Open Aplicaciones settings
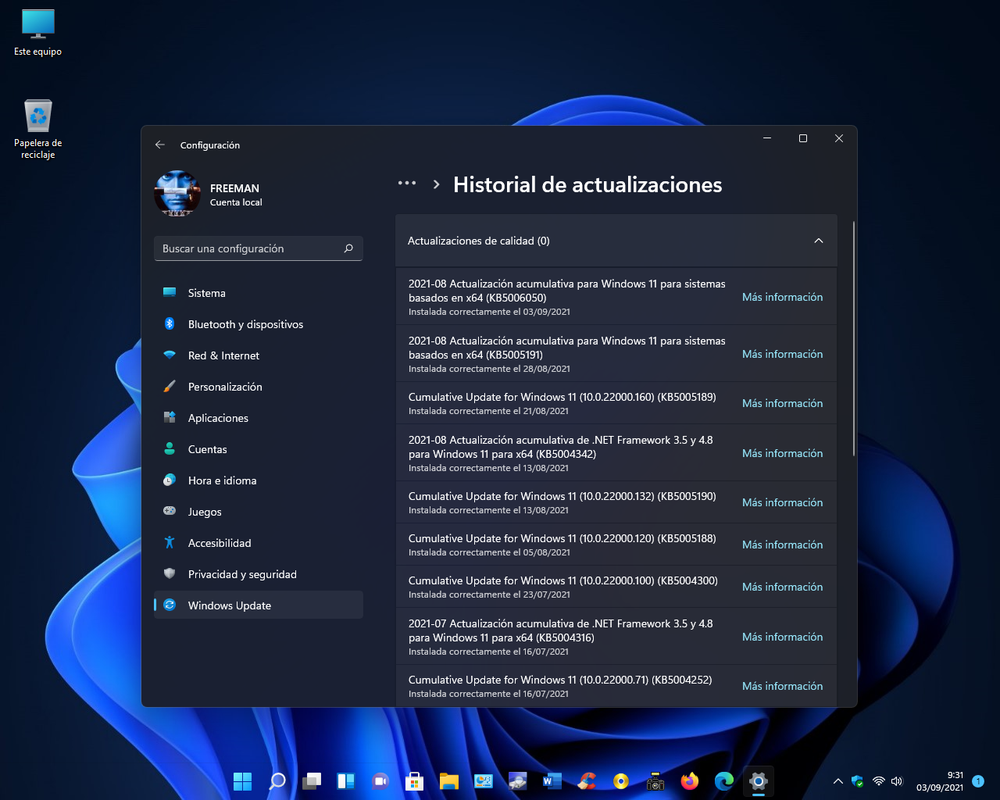The width and height of the screenshot is (1000, 800). (258, 418)
